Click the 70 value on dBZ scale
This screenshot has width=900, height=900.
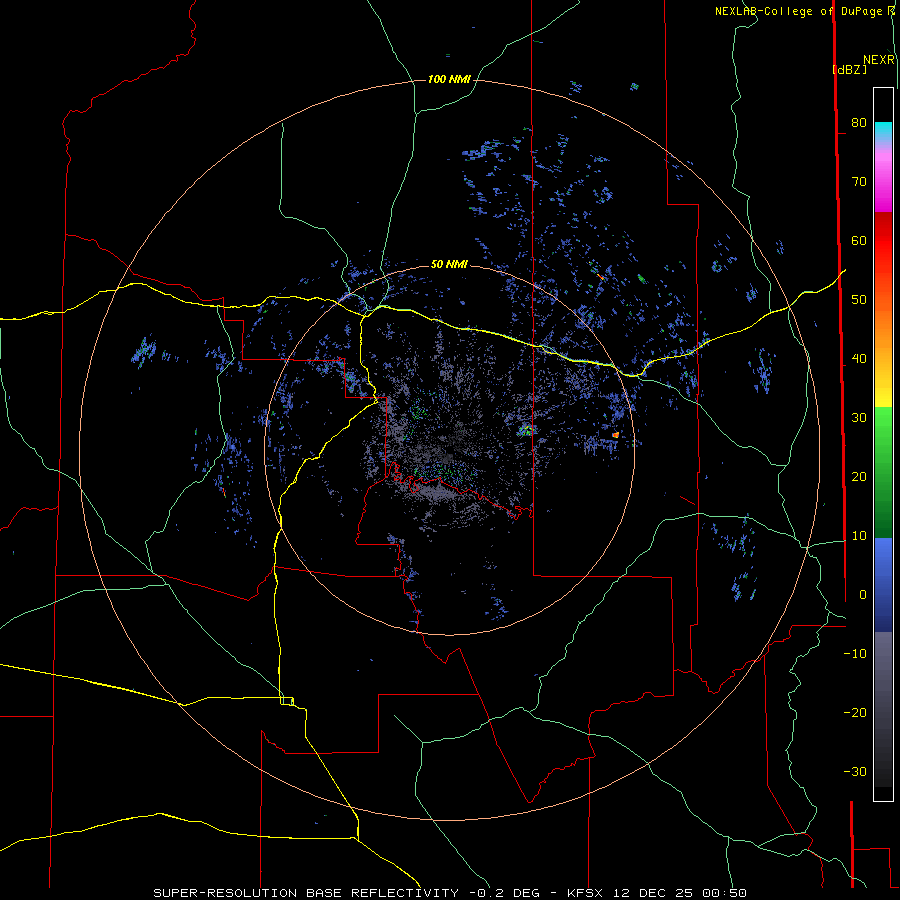(859, 181)
